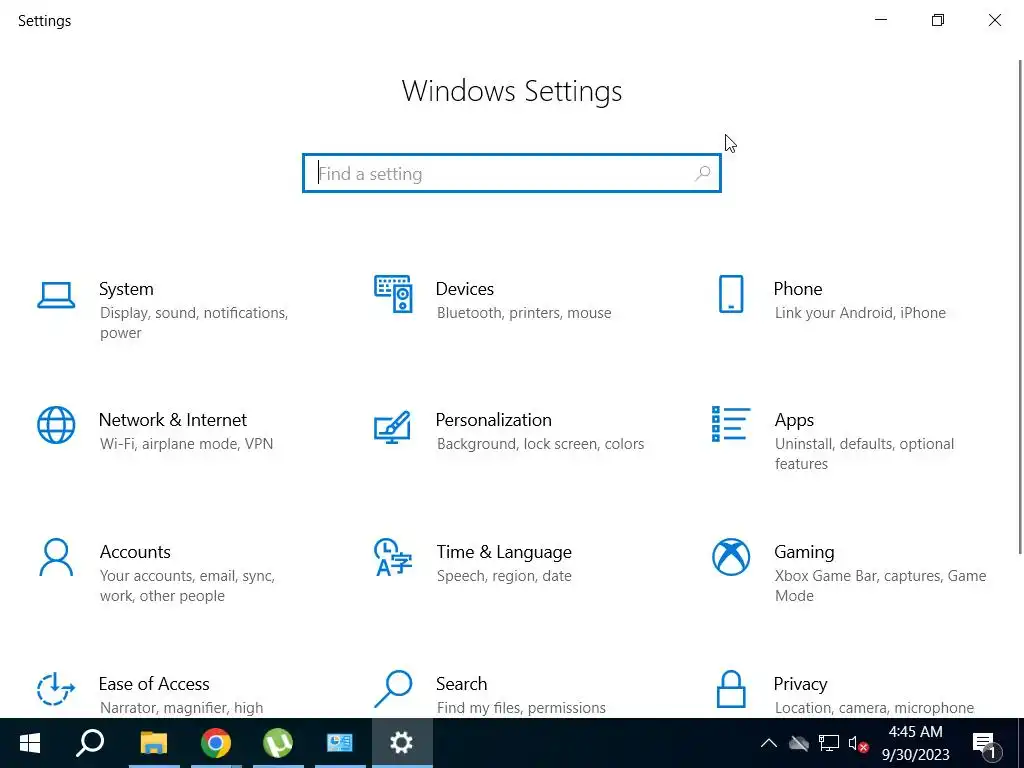Screen dimensions: 1024x768
Task: Click the Settings window vertical scrollbar
Action: [x=1019, y=307]
